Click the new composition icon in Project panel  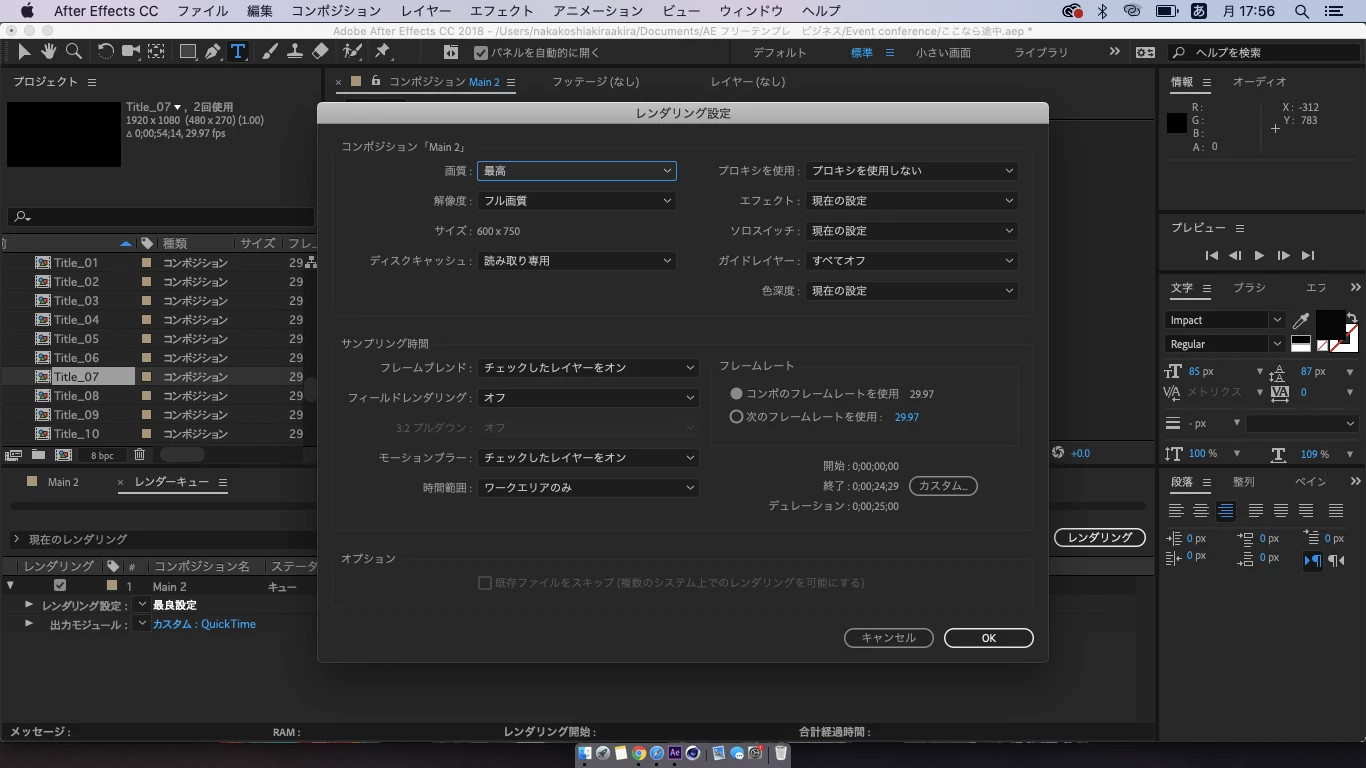pyautogui.click(x=64, y=455)
